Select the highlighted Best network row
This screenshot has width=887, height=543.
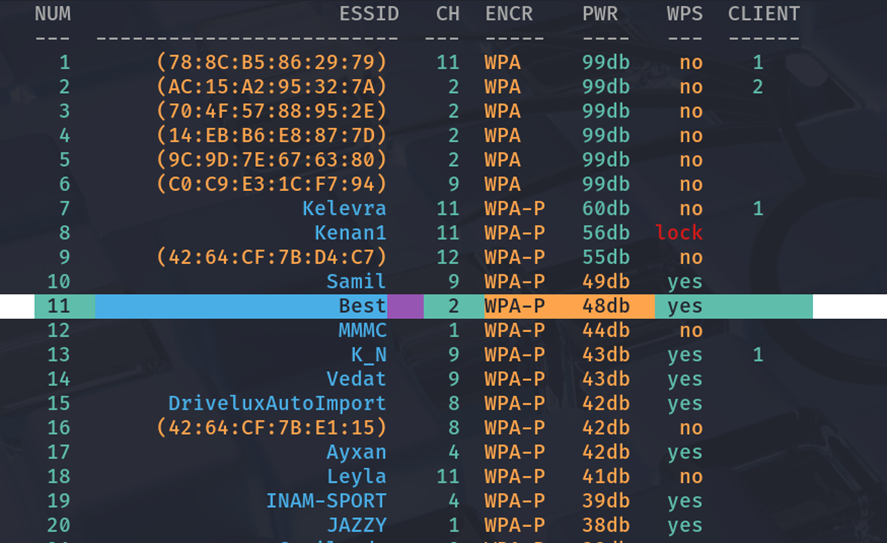[x=362, y=306]
